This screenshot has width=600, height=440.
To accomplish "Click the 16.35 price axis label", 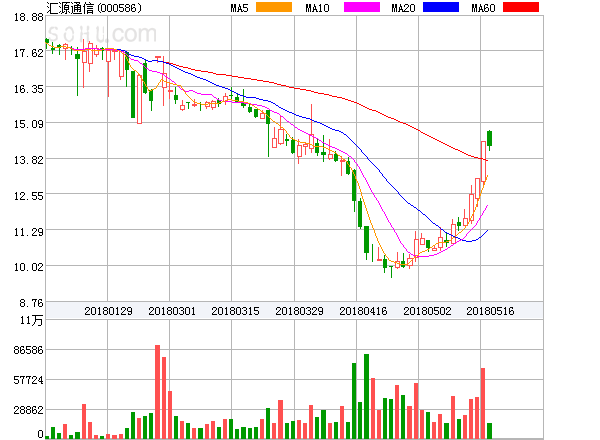I will click(x=29, y=89).
